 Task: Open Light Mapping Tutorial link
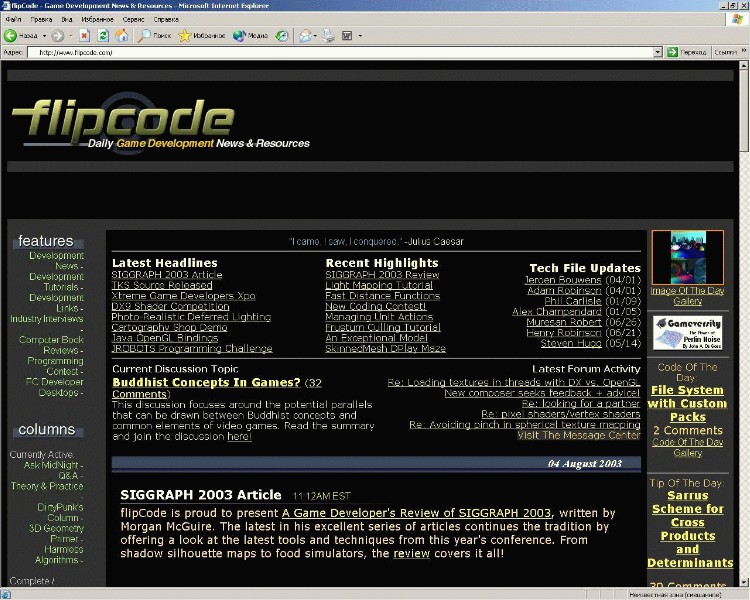pos(379,285)
